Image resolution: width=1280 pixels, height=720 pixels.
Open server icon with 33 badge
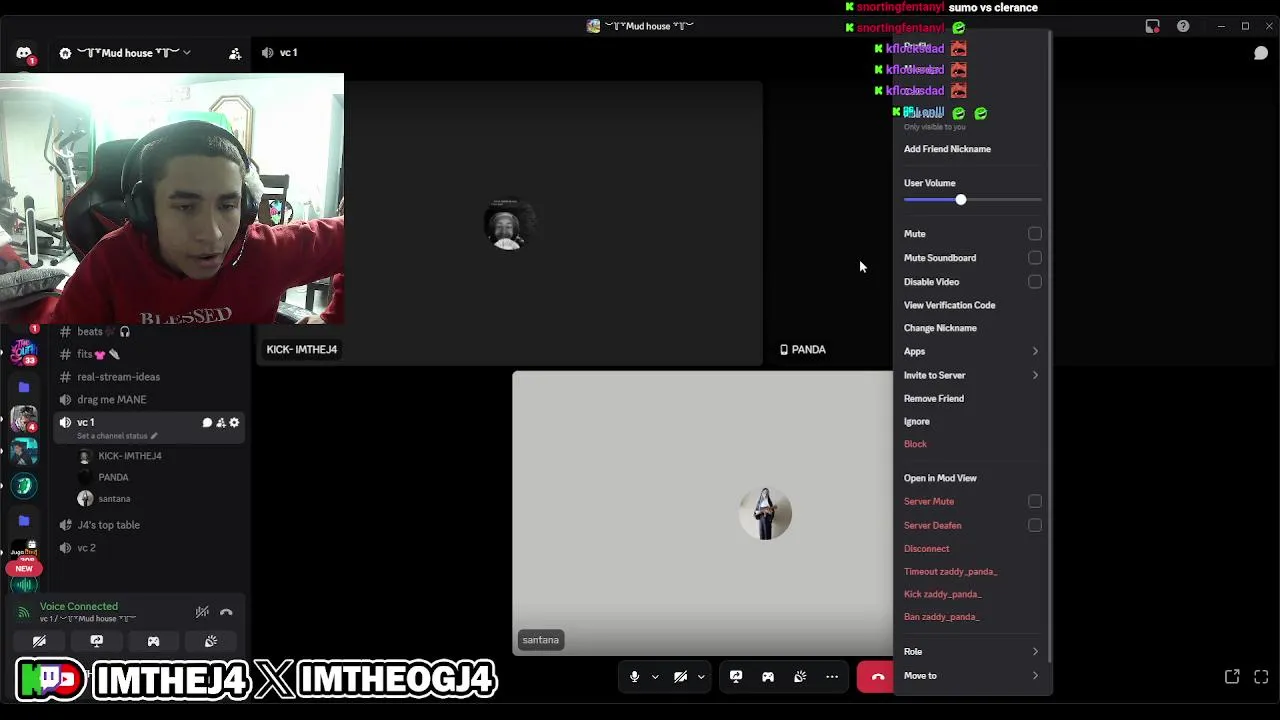click(24, 352)
